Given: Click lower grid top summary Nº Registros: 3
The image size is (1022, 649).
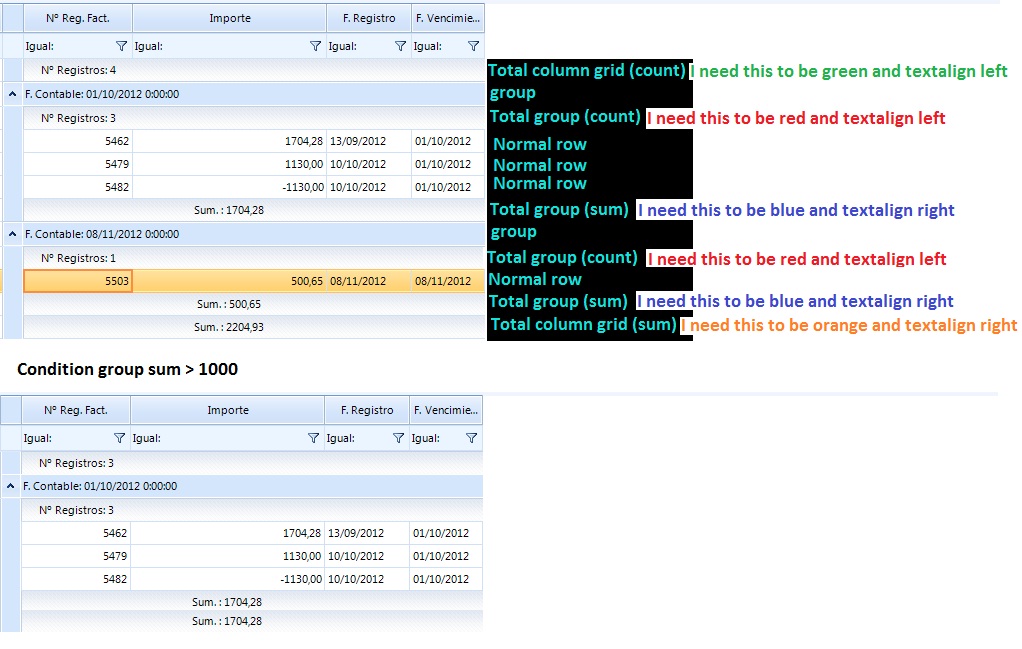Looking at the screenshot, I should (76, 463).
